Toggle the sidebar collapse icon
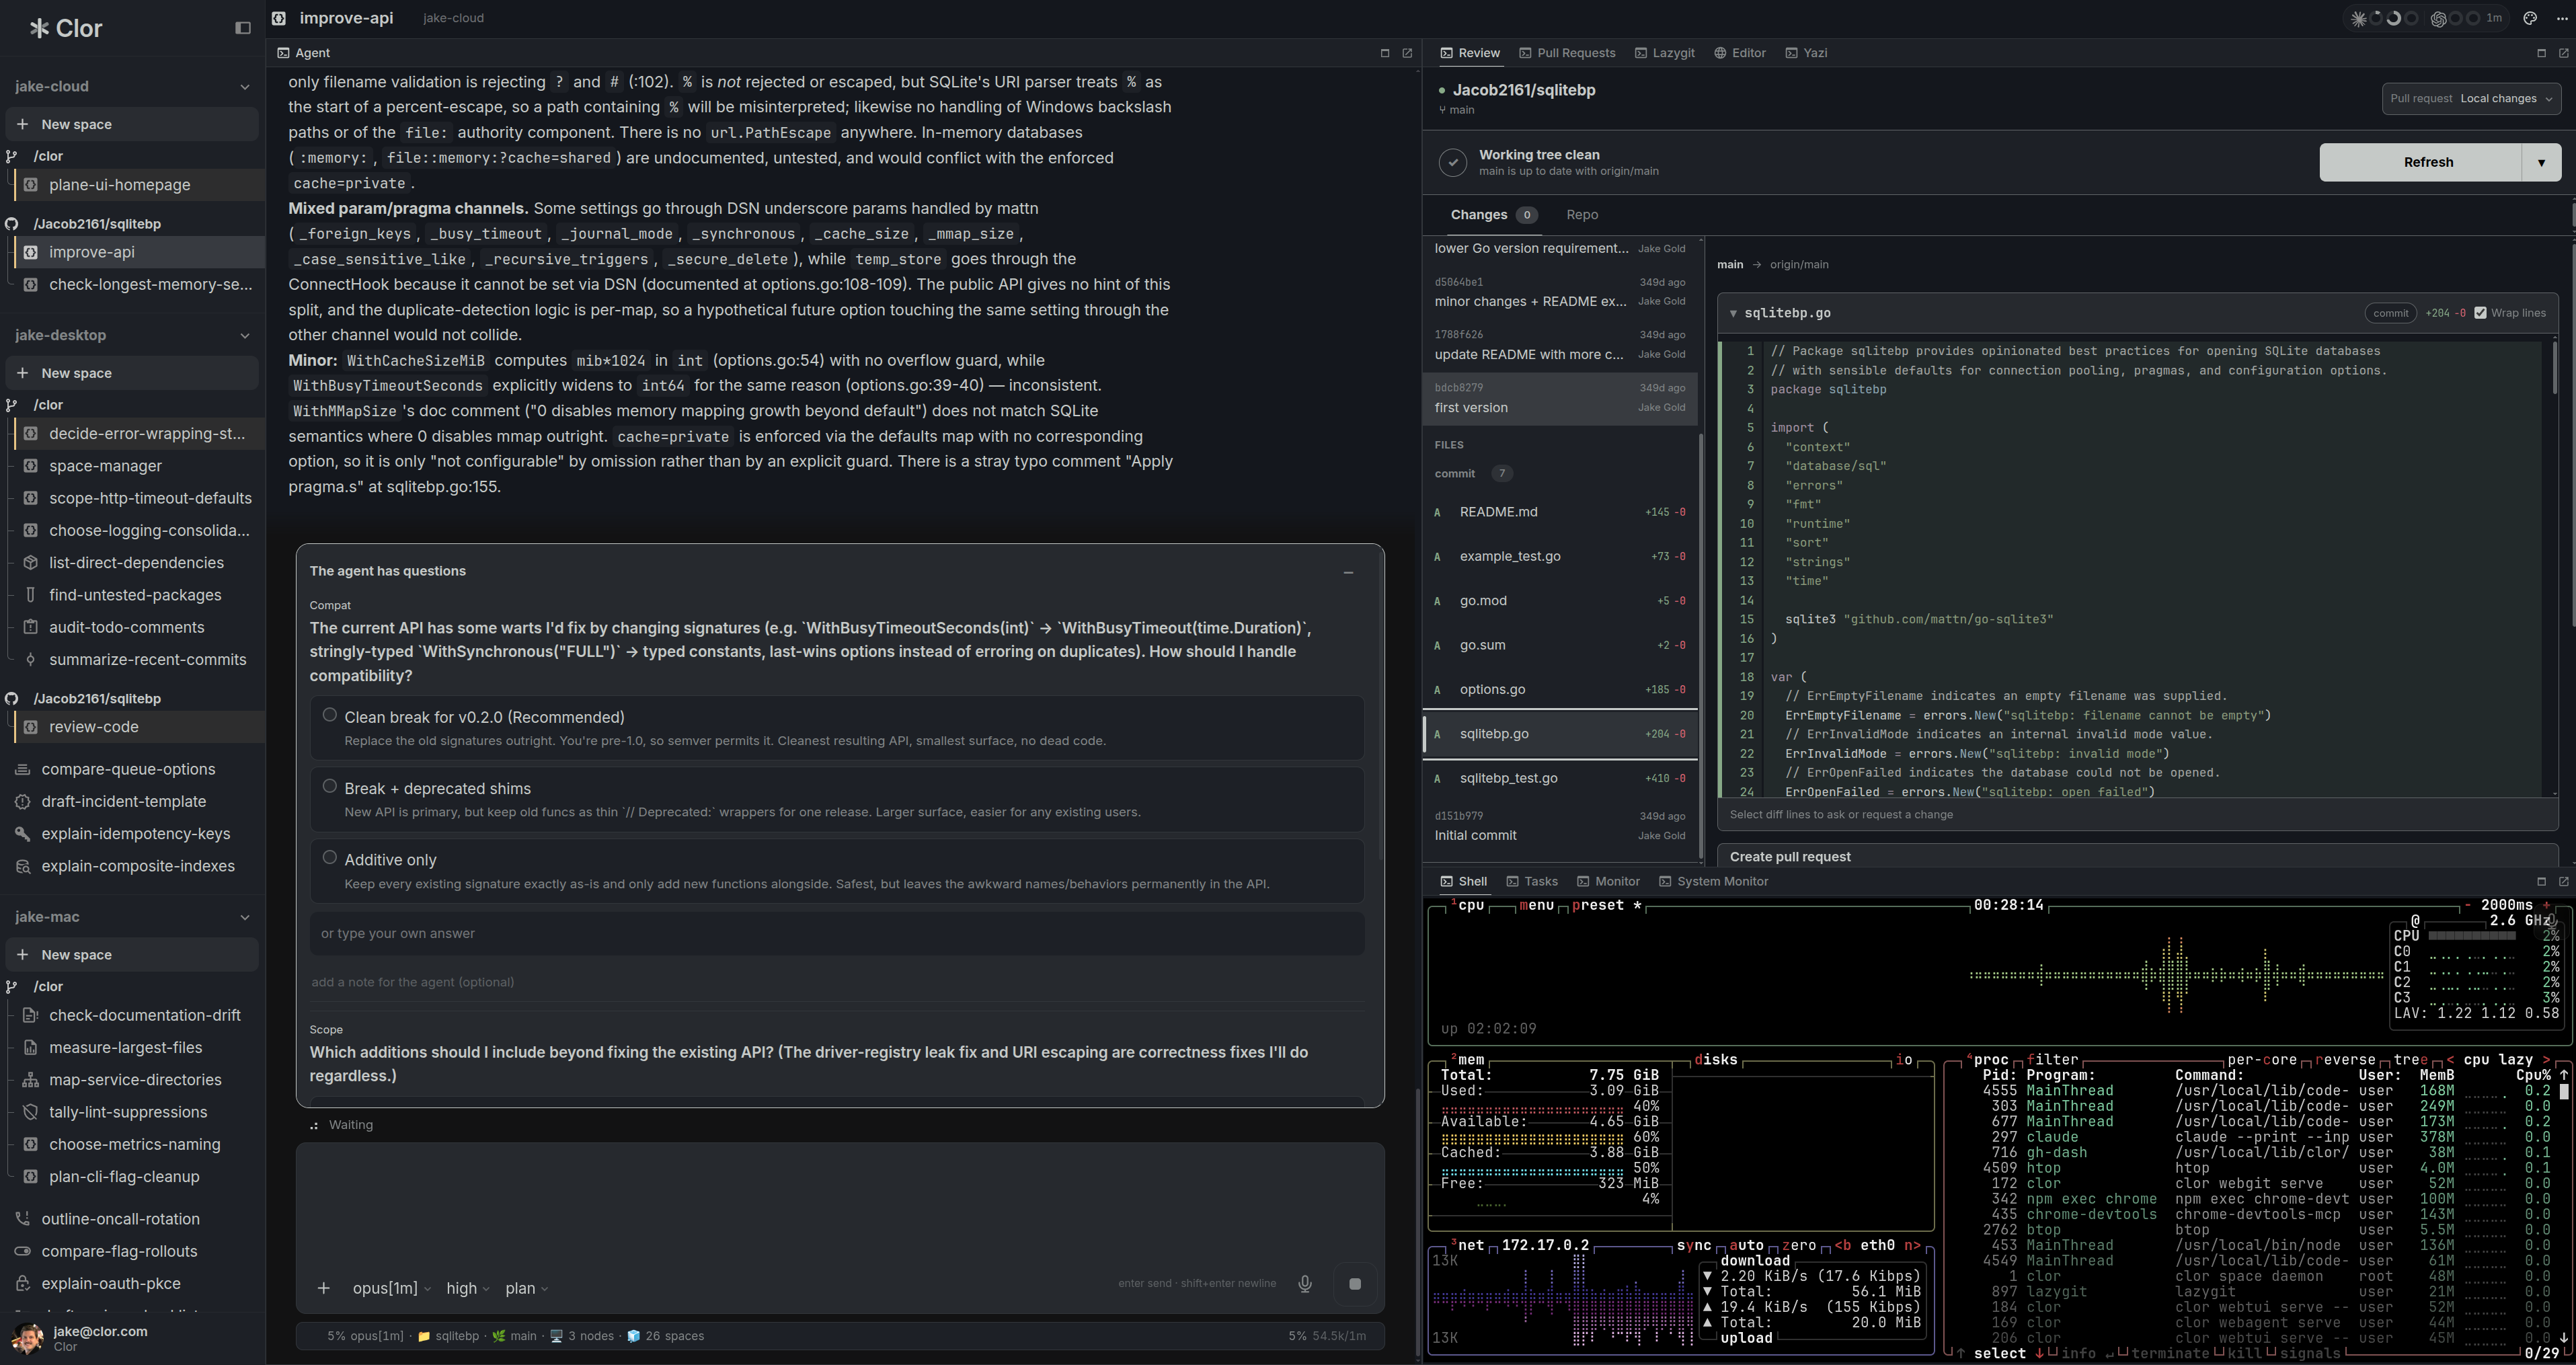 [242, 28]
